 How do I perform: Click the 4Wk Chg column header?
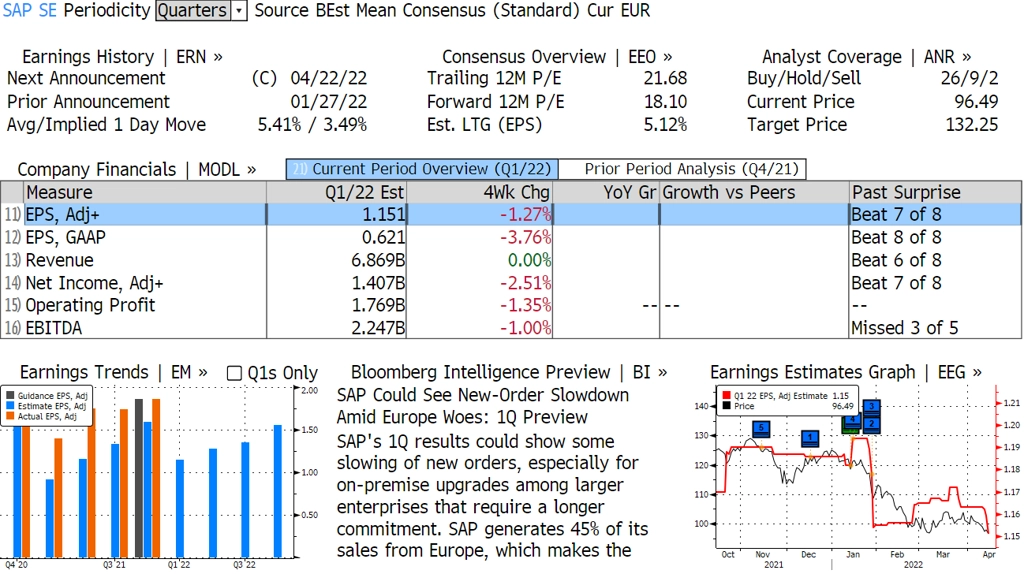click(479, 193)
